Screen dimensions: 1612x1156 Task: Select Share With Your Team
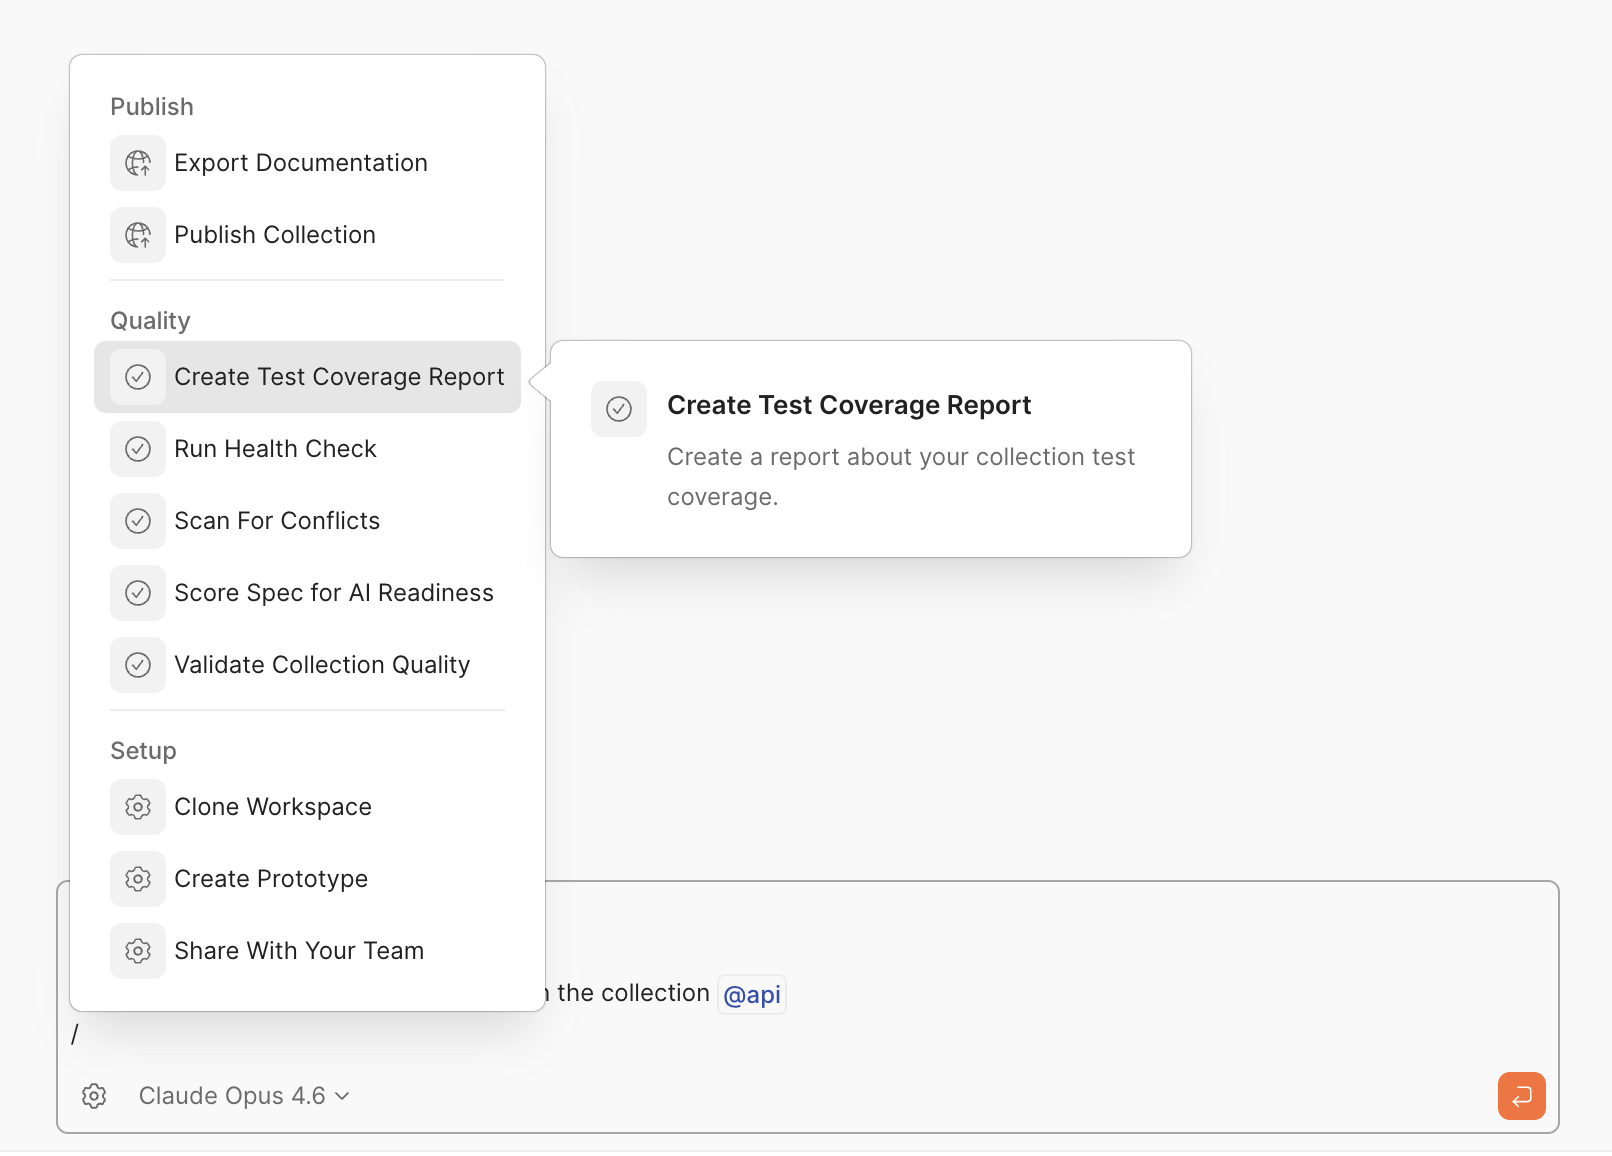(x=307, y=951)
